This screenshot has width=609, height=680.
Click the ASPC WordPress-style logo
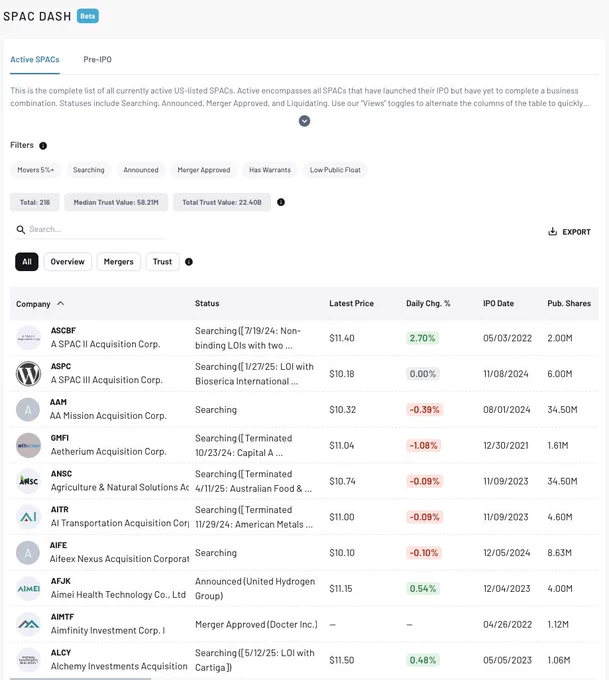(x=28, y=374)
